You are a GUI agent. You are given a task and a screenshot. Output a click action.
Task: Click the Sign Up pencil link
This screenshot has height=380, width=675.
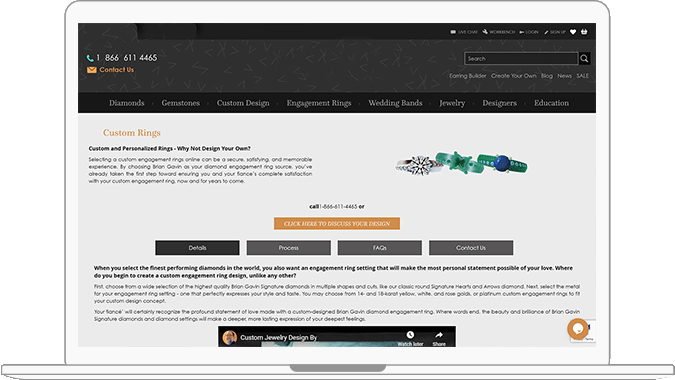point(555,32)
